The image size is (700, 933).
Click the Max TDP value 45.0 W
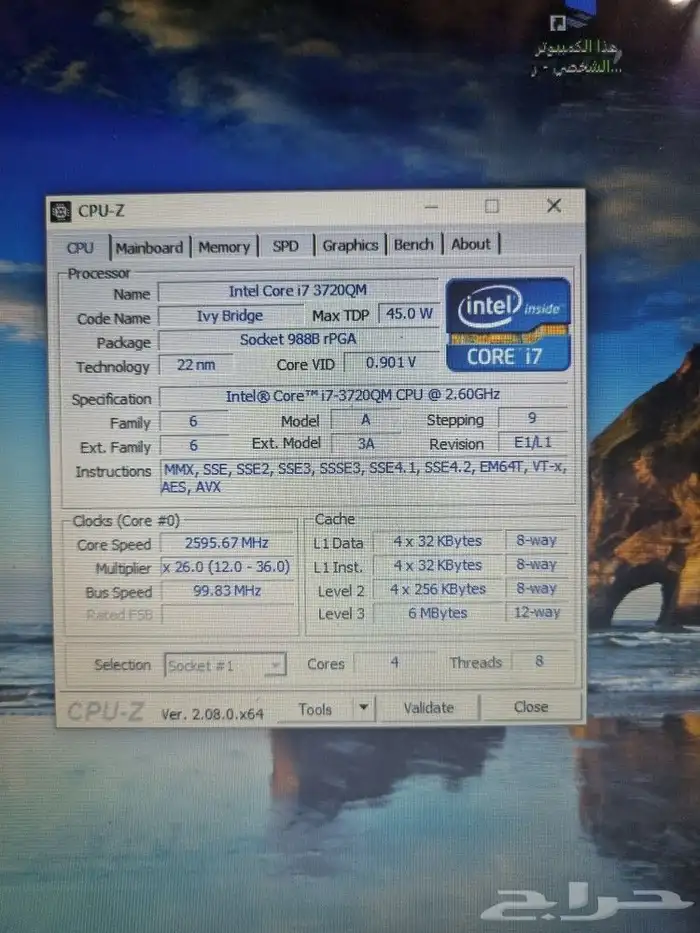point(409,314)
